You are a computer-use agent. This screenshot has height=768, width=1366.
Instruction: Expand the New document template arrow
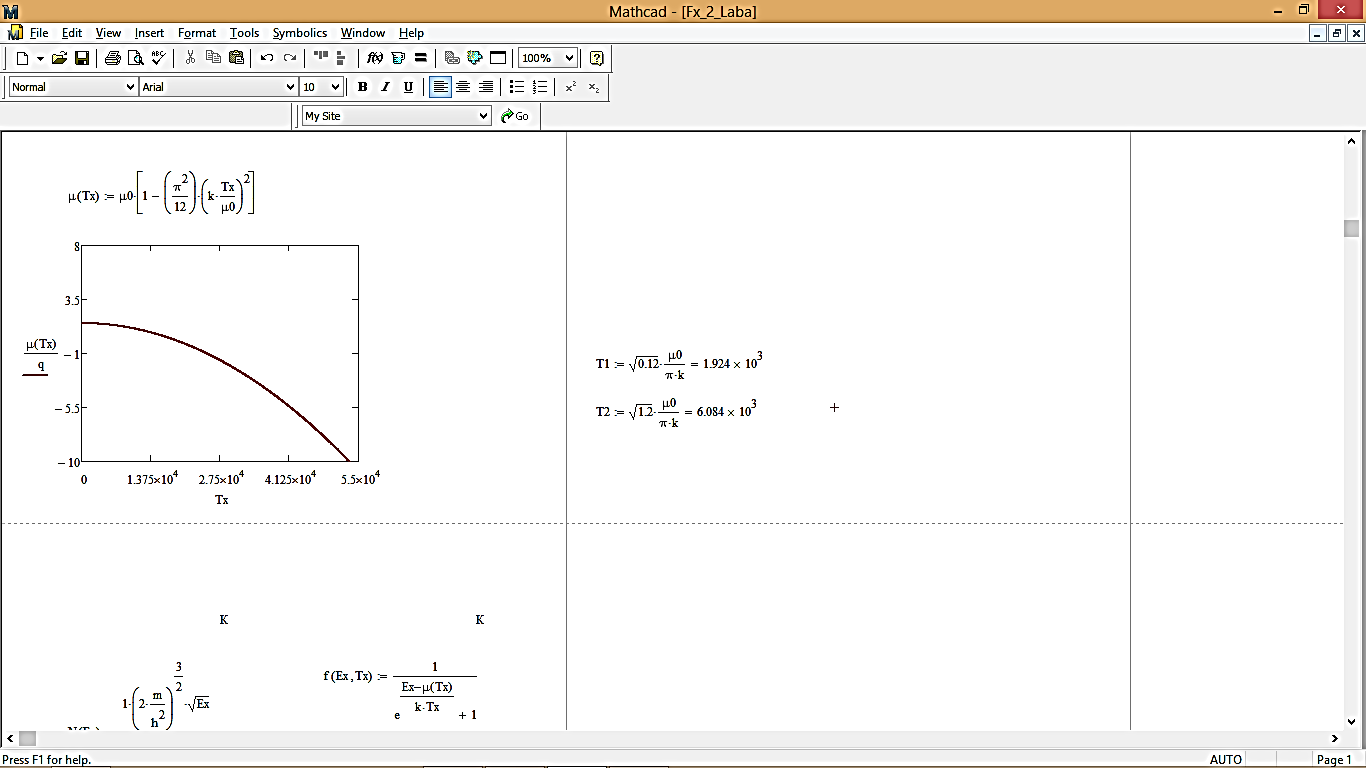(x=40, y=58)
